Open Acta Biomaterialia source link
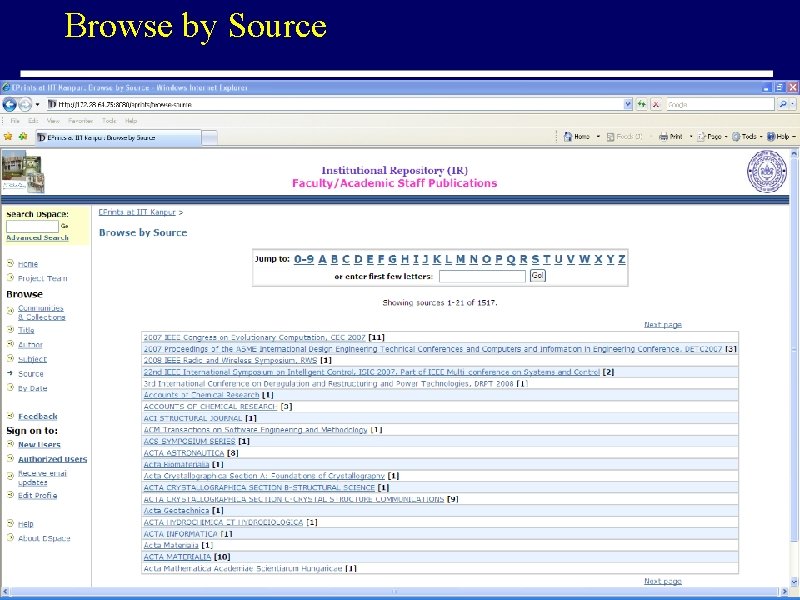The height and width of the screenshot is (600, 800). click(177, 464)
